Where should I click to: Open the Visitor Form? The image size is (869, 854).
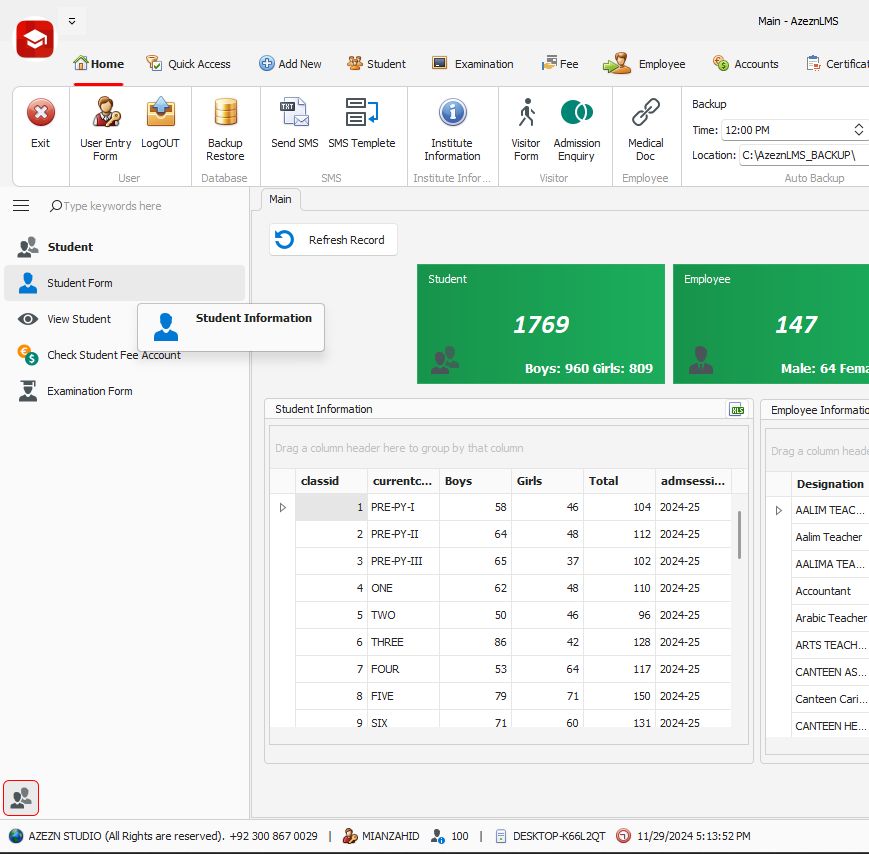(x=525, y=126)
